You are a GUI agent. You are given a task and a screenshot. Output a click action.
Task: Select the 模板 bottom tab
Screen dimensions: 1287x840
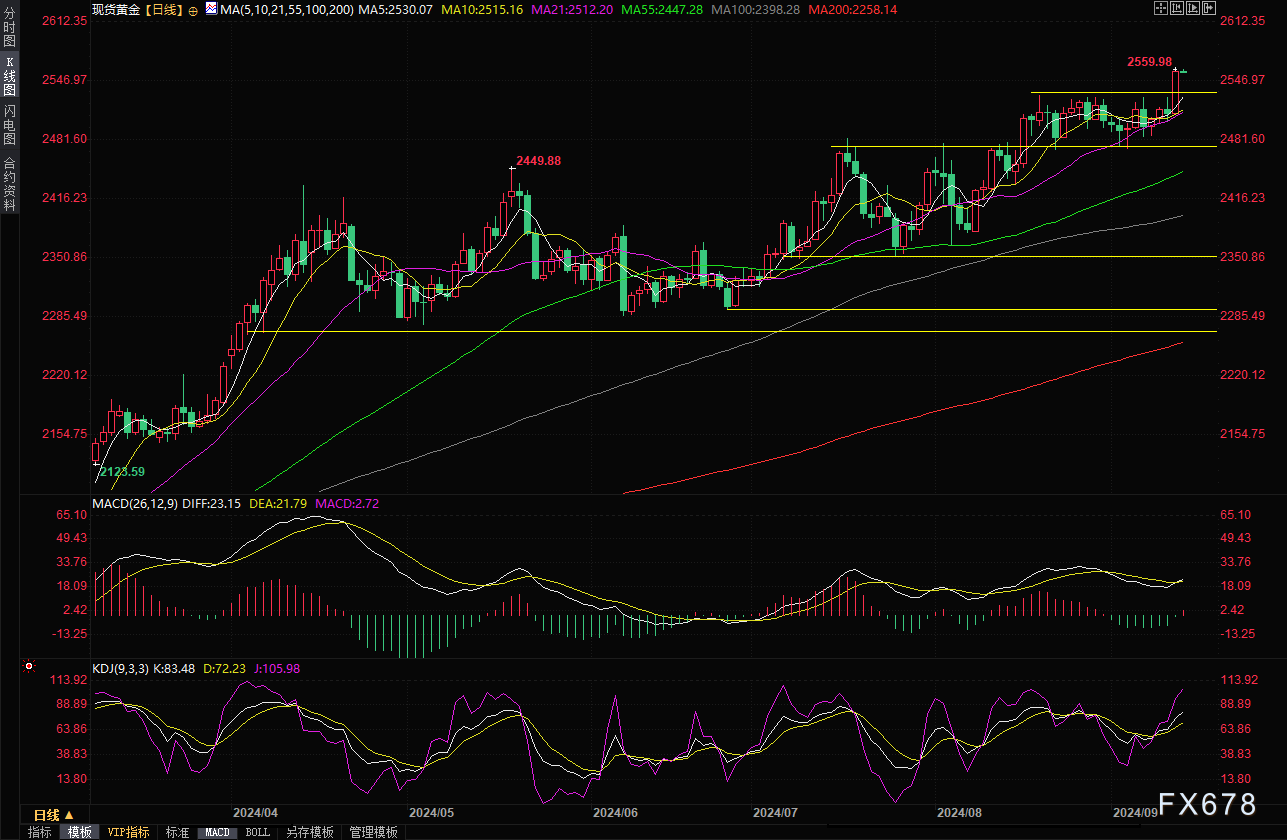point(79,832)
